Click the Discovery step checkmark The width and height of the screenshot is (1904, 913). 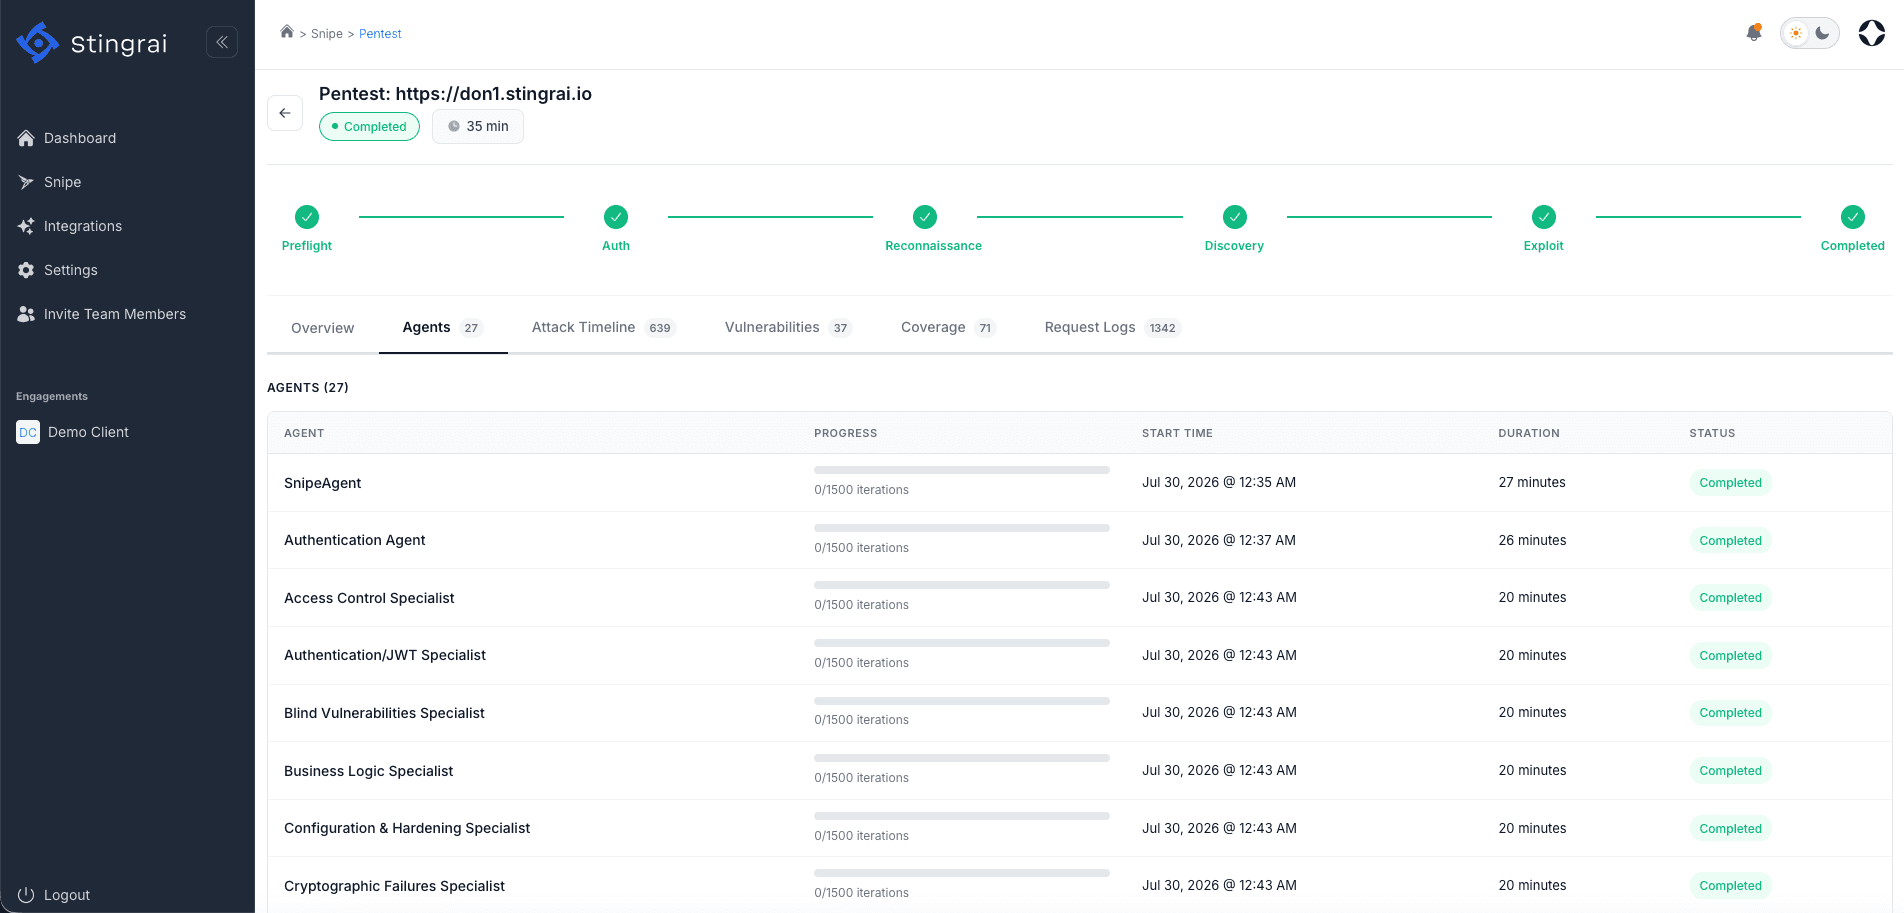(1235, 217)
